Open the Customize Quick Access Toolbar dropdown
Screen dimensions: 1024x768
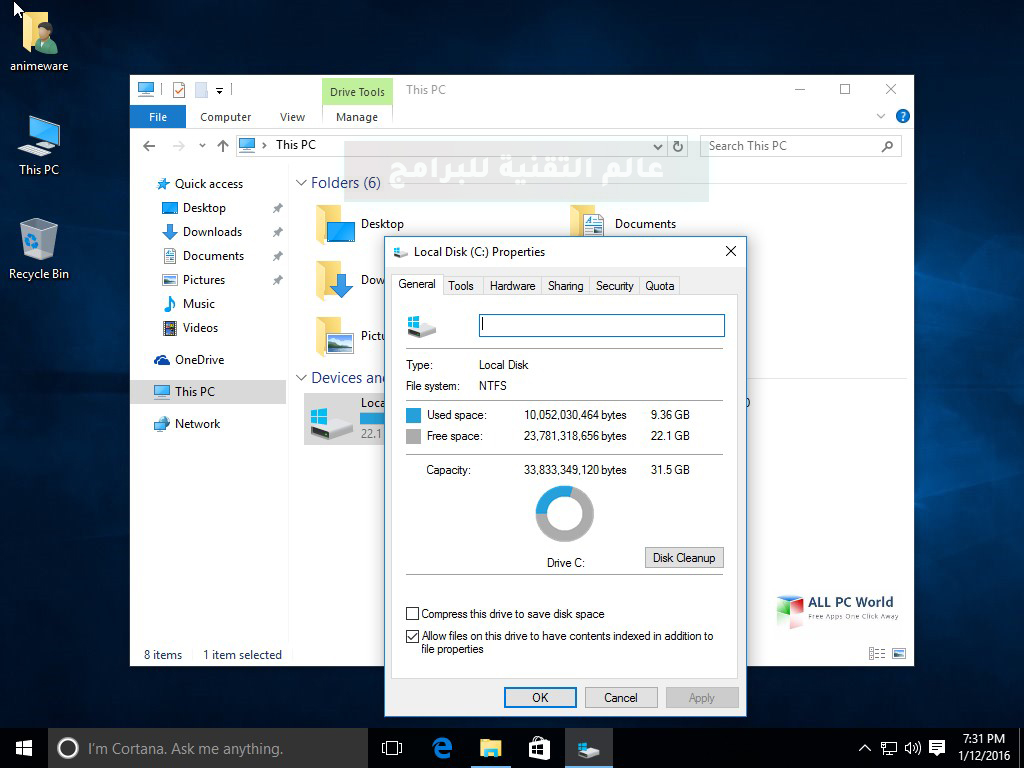coord(219,89)
